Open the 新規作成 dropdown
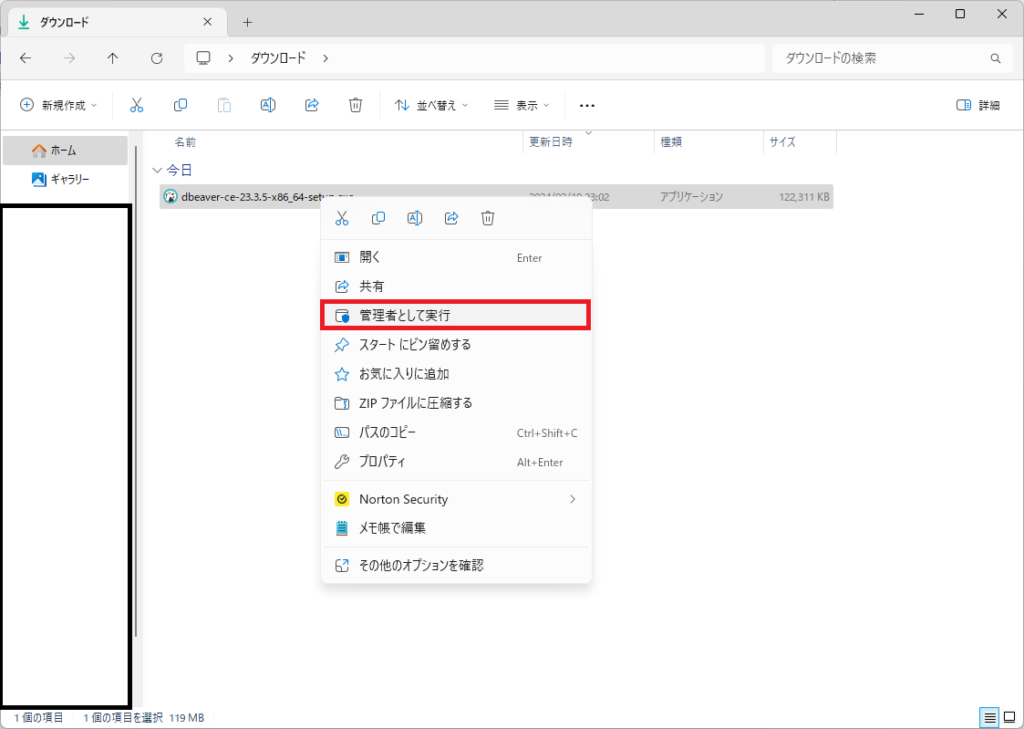 click(59, 105)
